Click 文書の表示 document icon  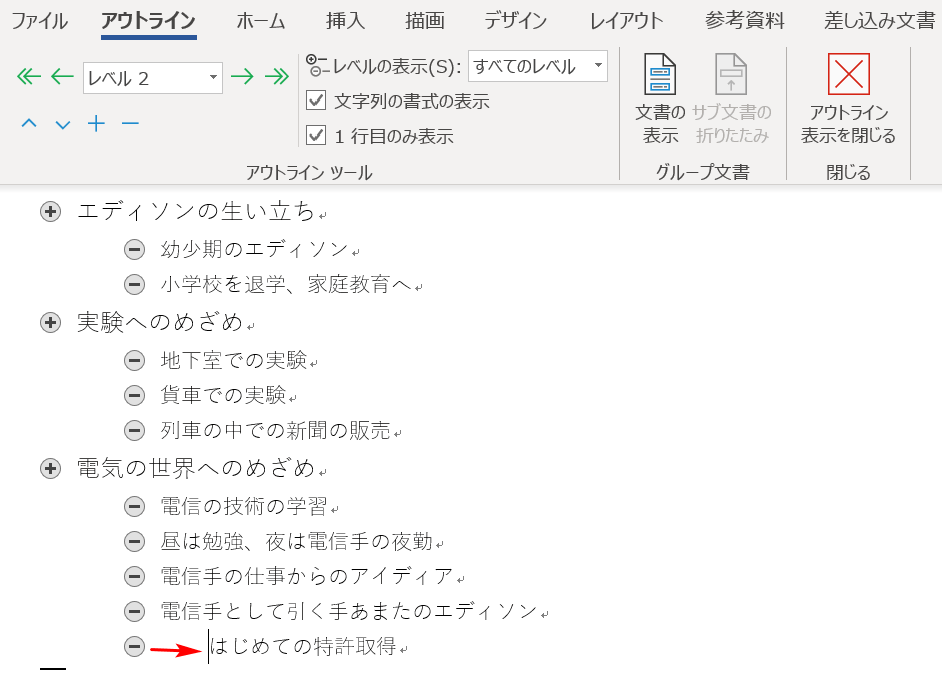pos(660,74)
